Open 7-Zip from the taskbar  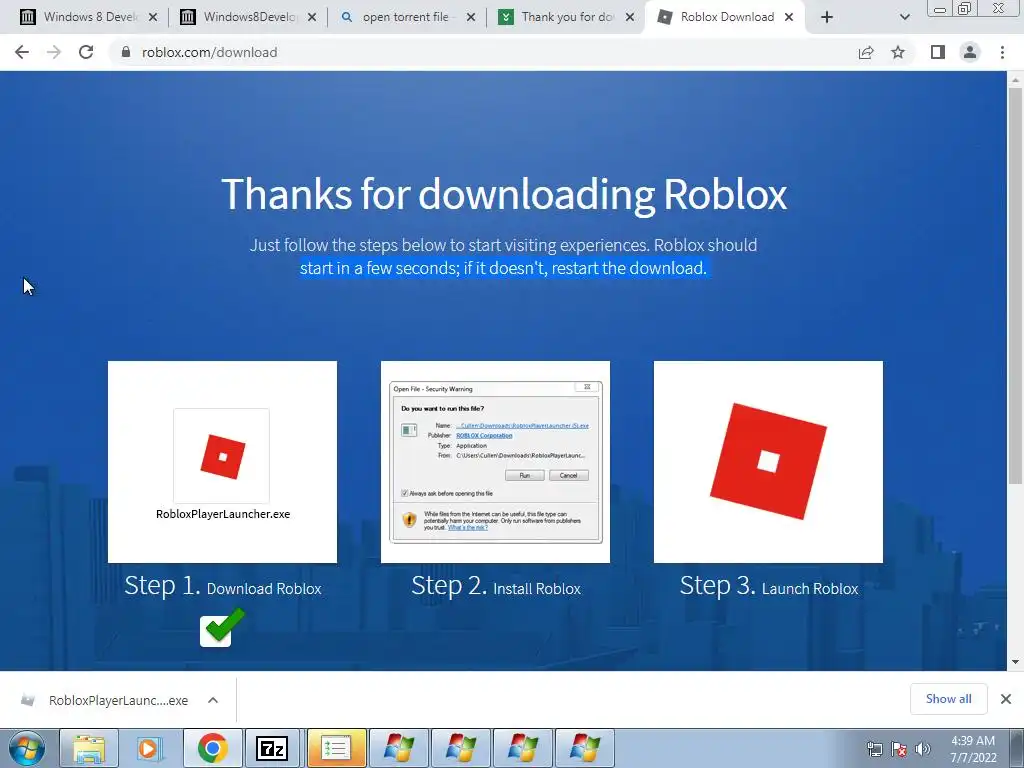[x=272, y=748]
